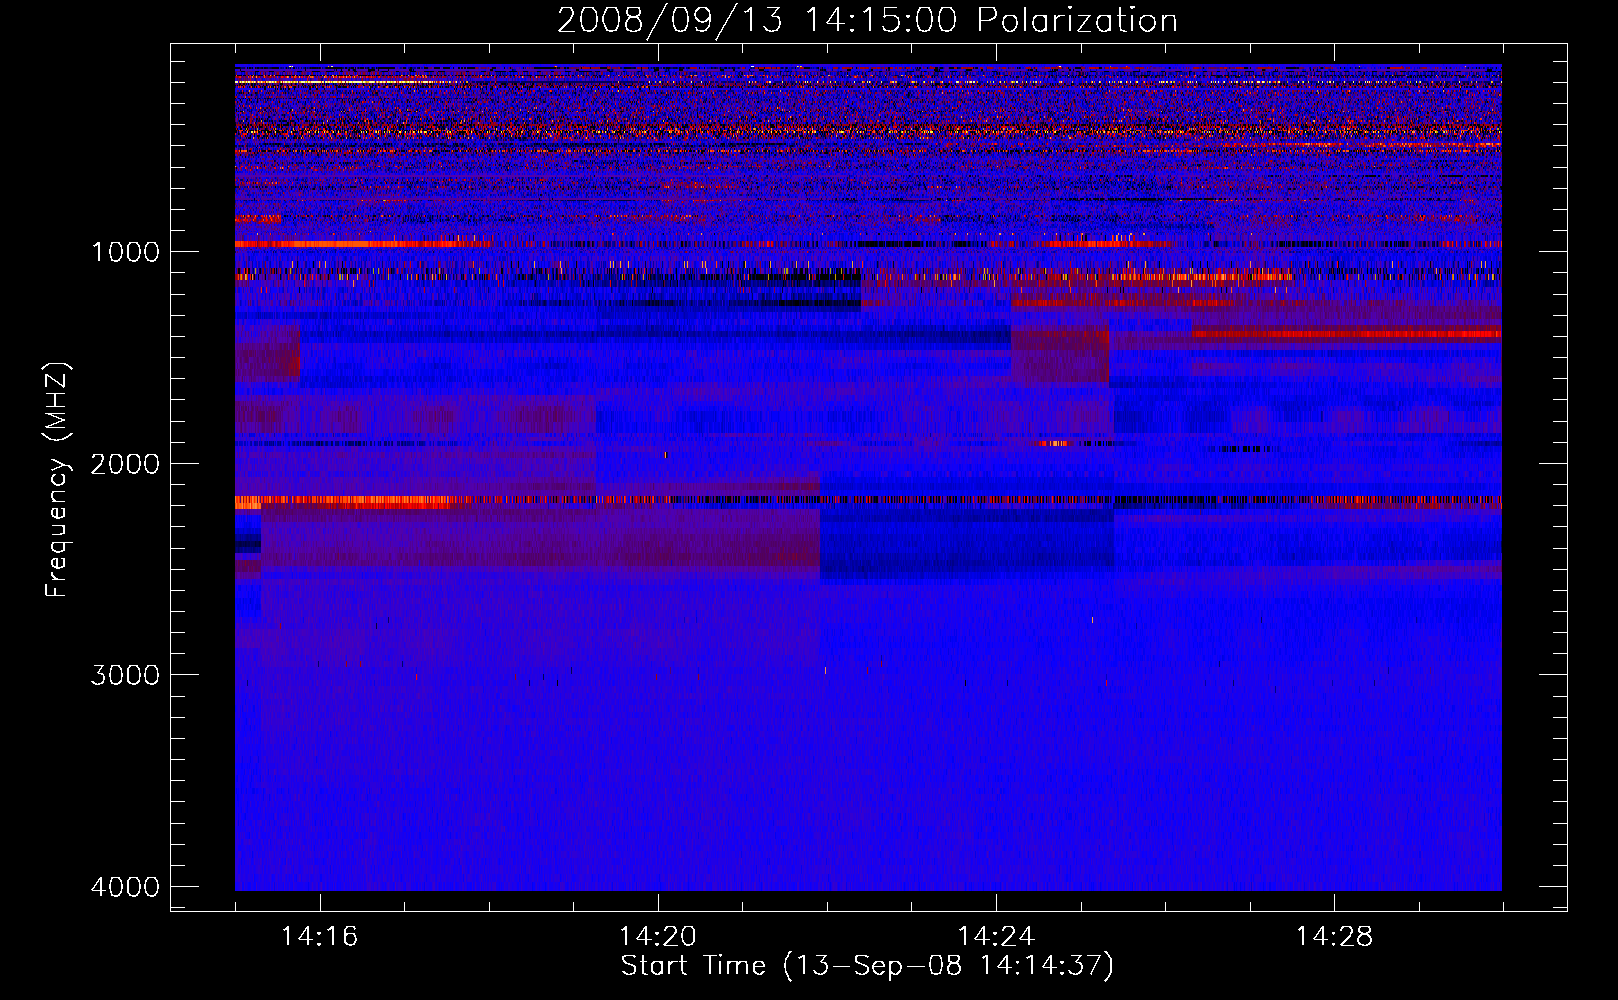Click the 14:16 time tick label
Viewport: 1618px width, 1000px height.
click(x=320, y=937)
